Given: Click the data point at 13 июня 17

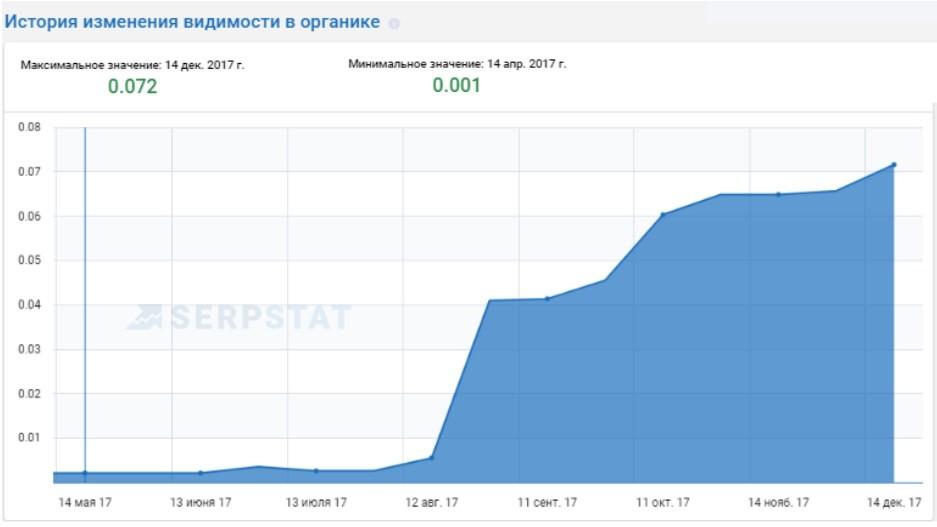Looking at the screenshot, I should (x=200, y=473).
